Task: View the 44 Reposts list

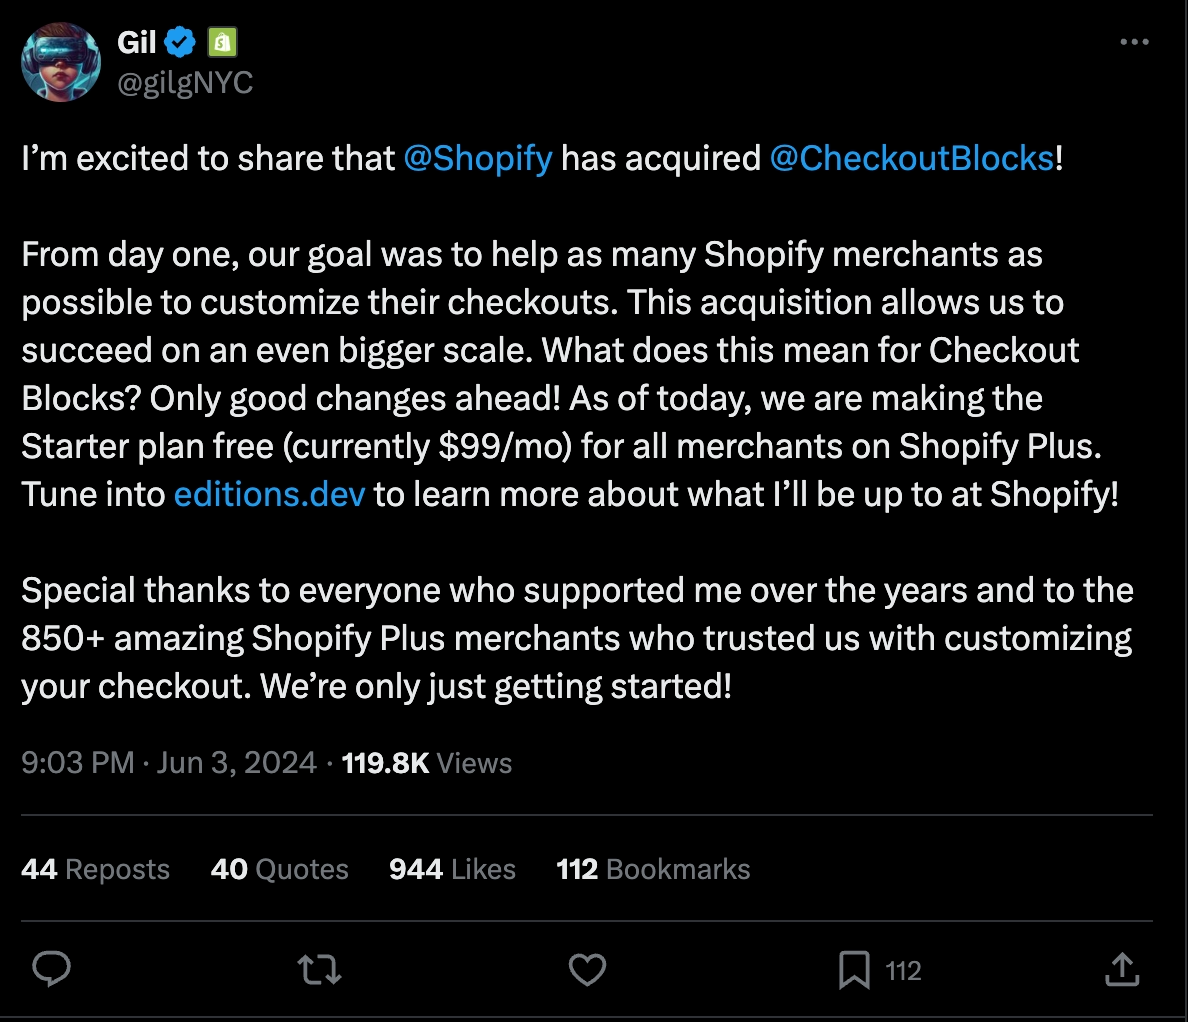Action: 95,869
